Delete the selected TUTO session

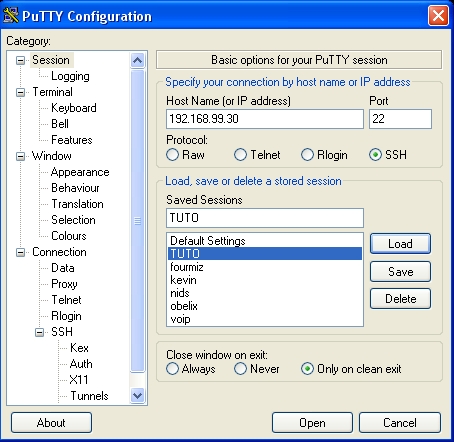click(400, 299)
